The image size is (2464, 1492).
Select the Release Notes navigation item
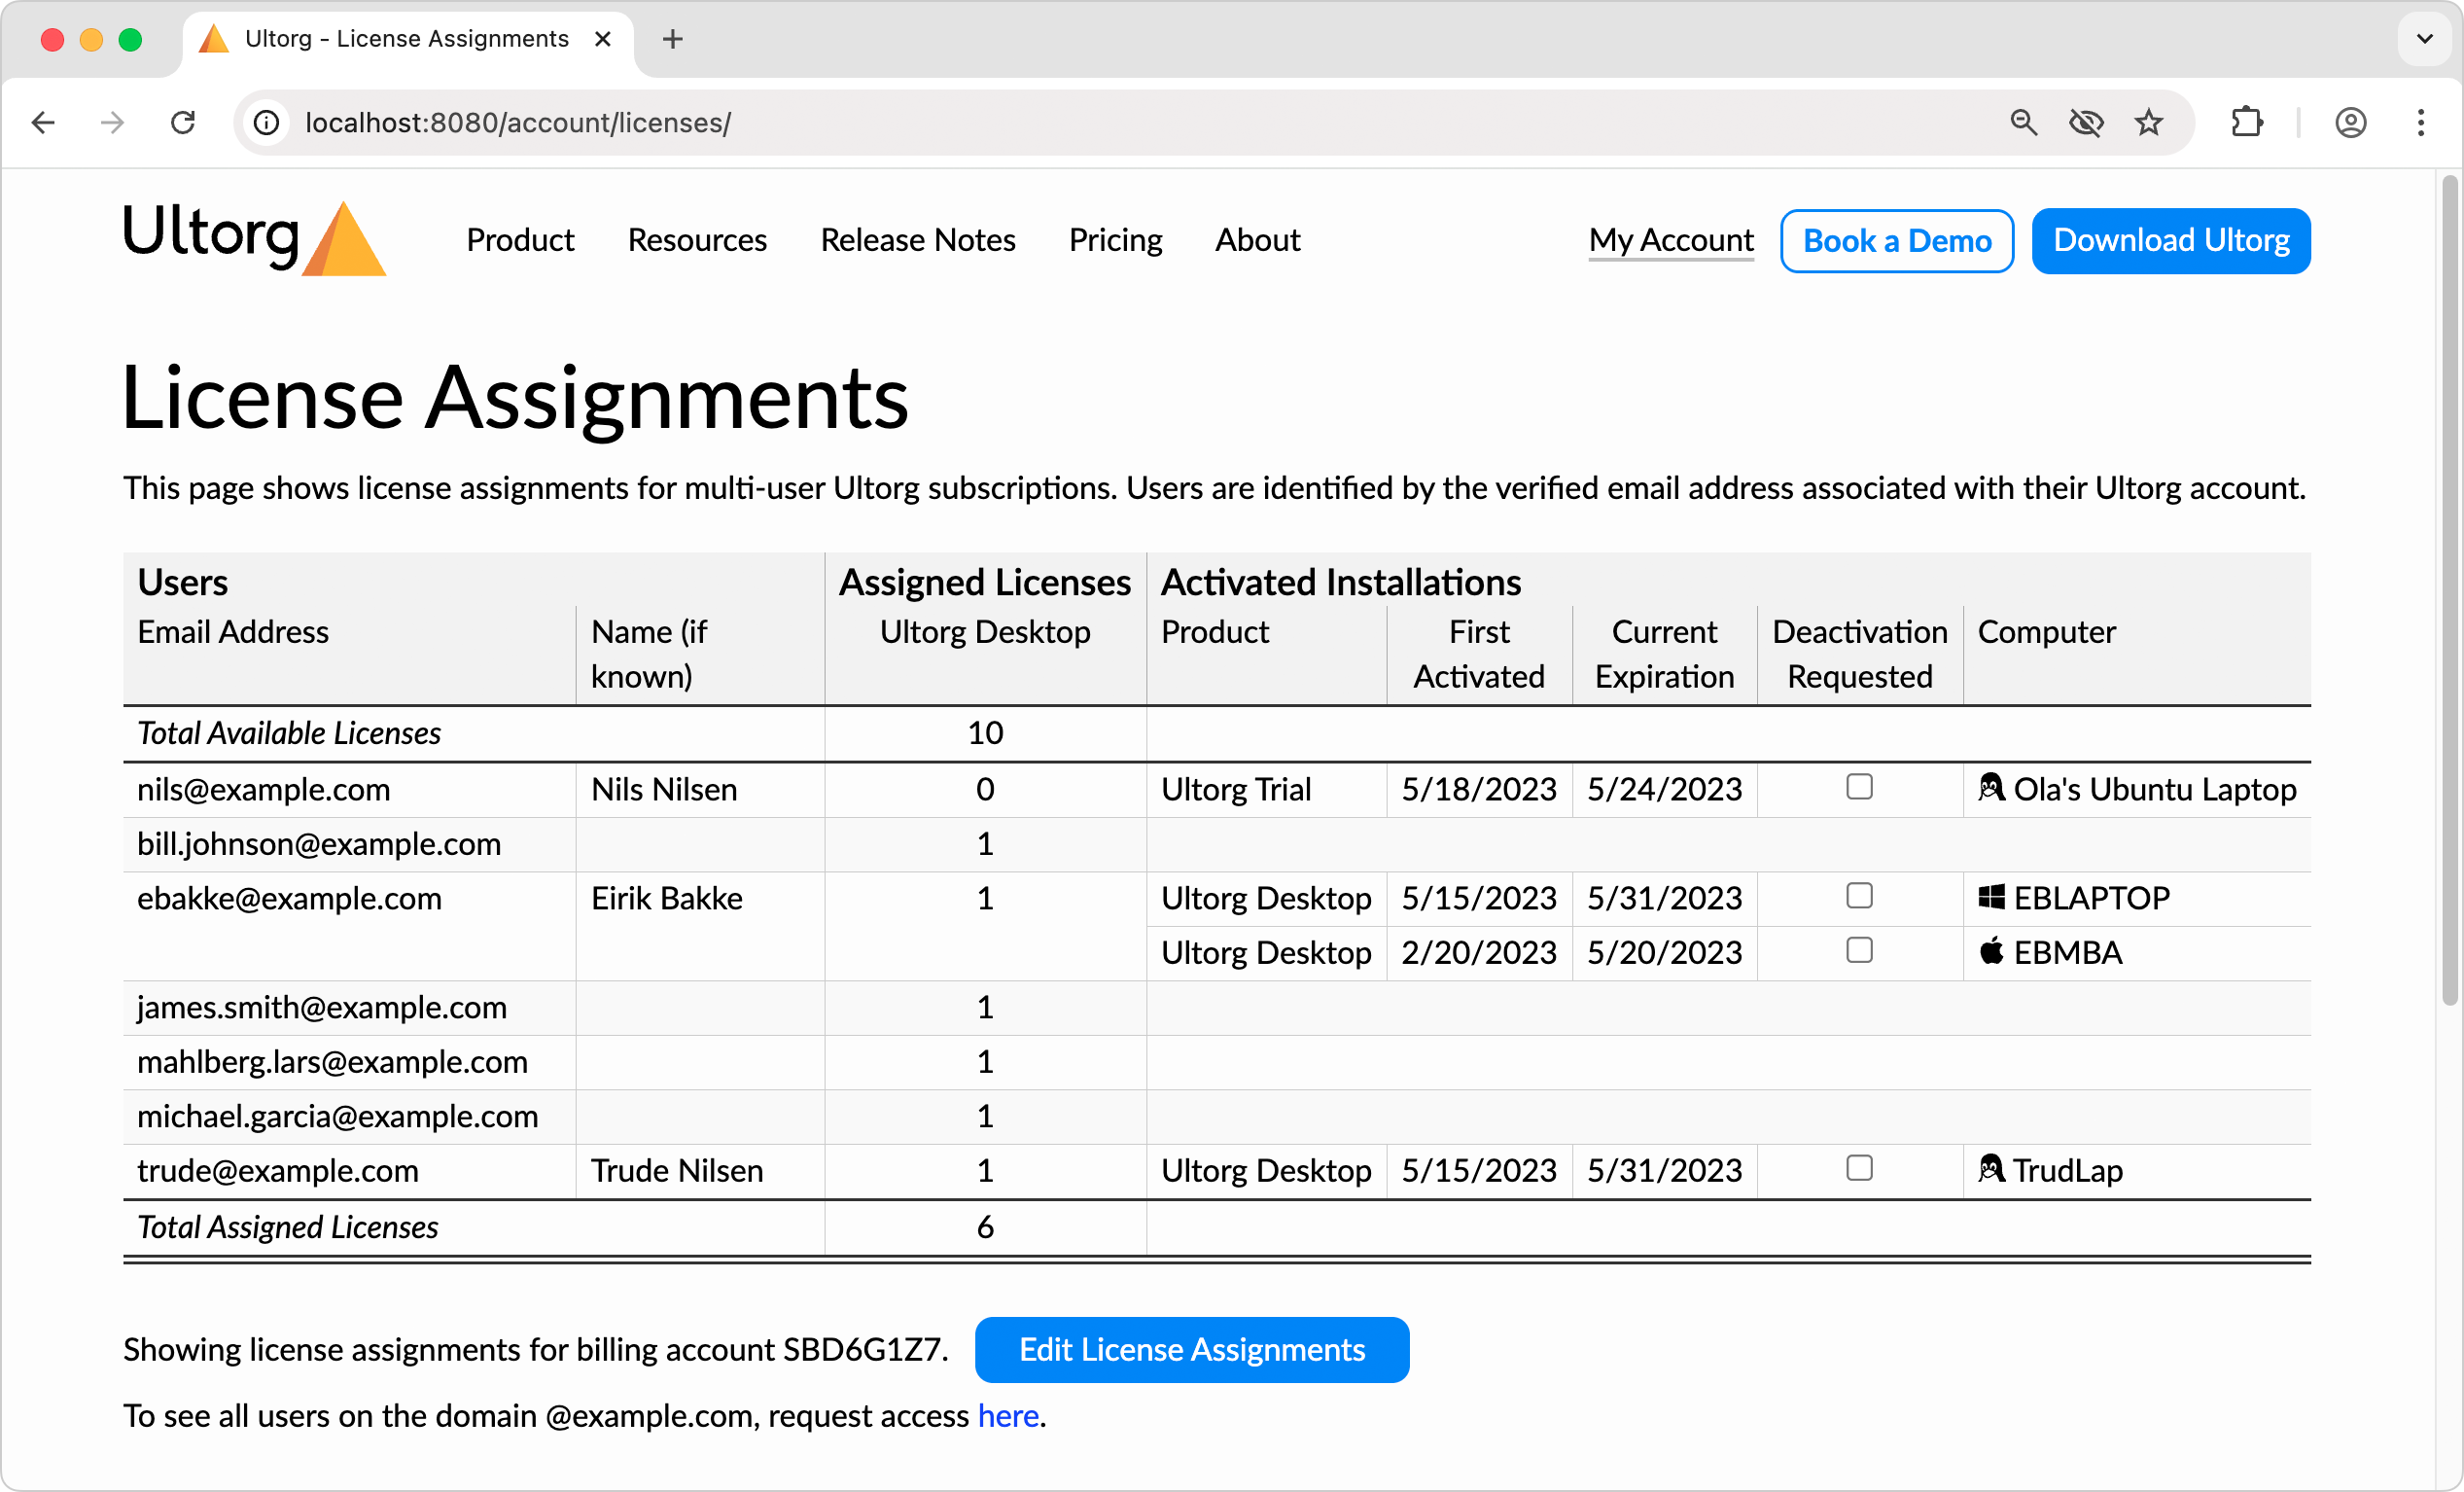[x=918, y=240]
